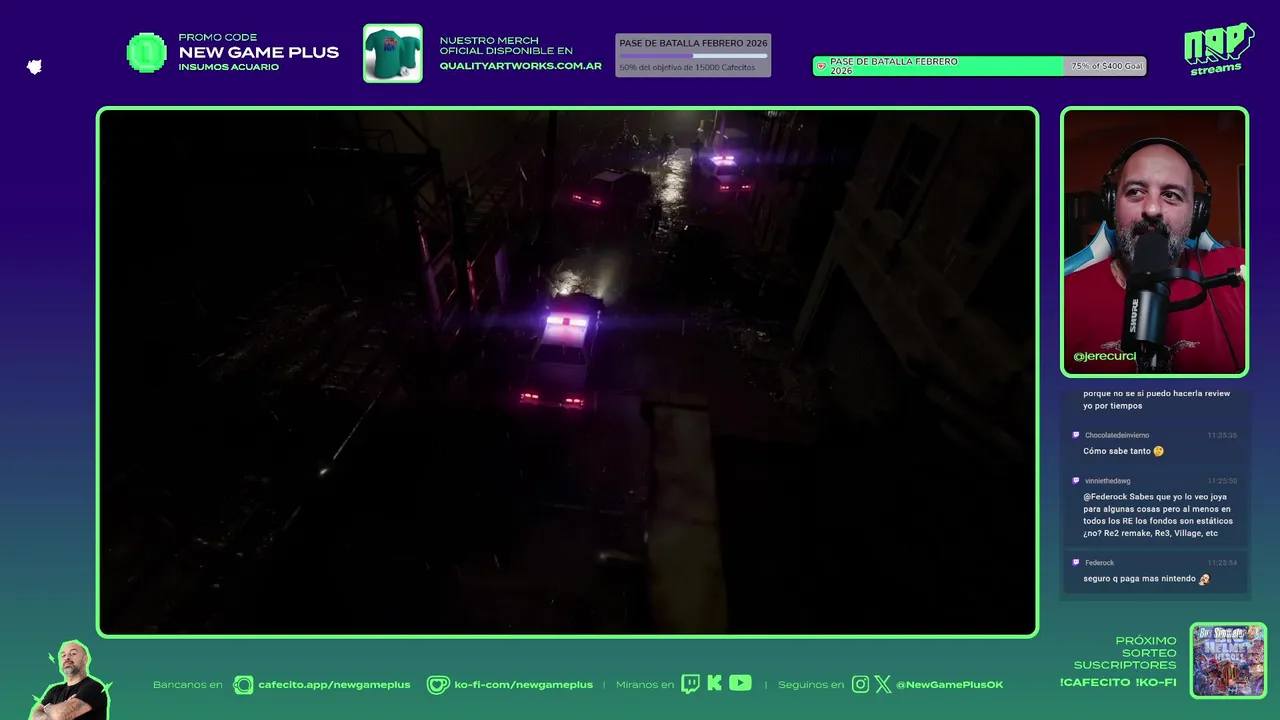The width and height of the screenshot is (1280, 720).
Task: Click the YouTube icon in the footer
Action: point(740,683)
